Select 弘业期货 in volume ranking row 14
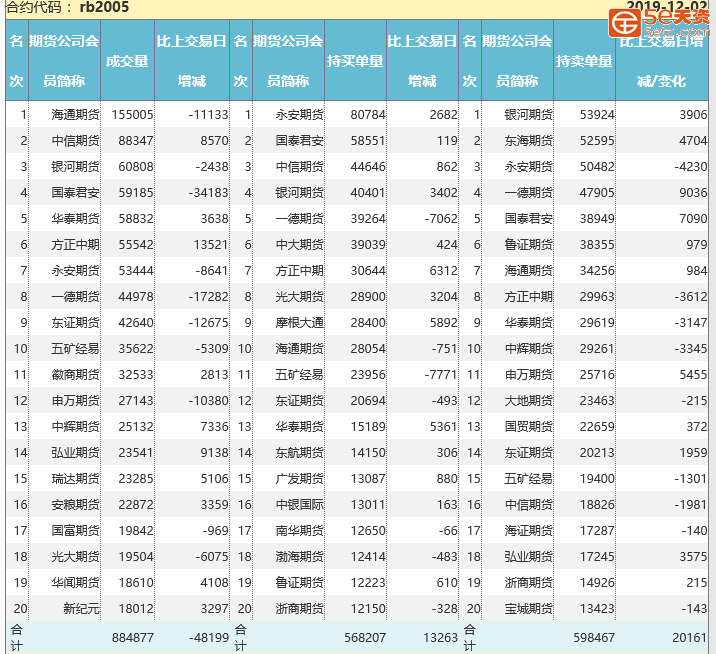The width and height of the screenshot is (716, 654). [x=75, y=453]
